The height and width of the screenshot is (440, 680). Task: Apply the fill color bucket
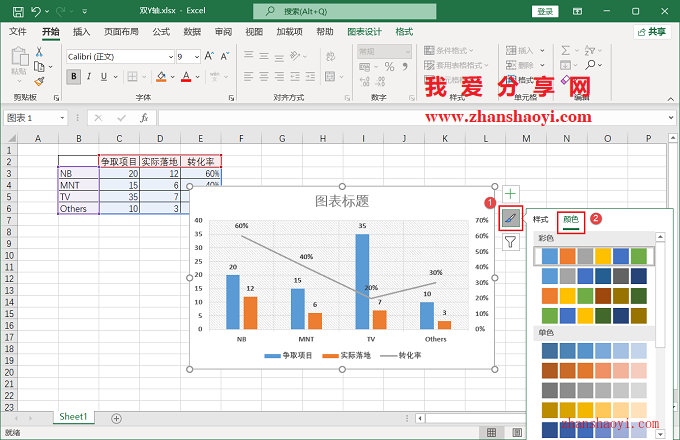161,77
